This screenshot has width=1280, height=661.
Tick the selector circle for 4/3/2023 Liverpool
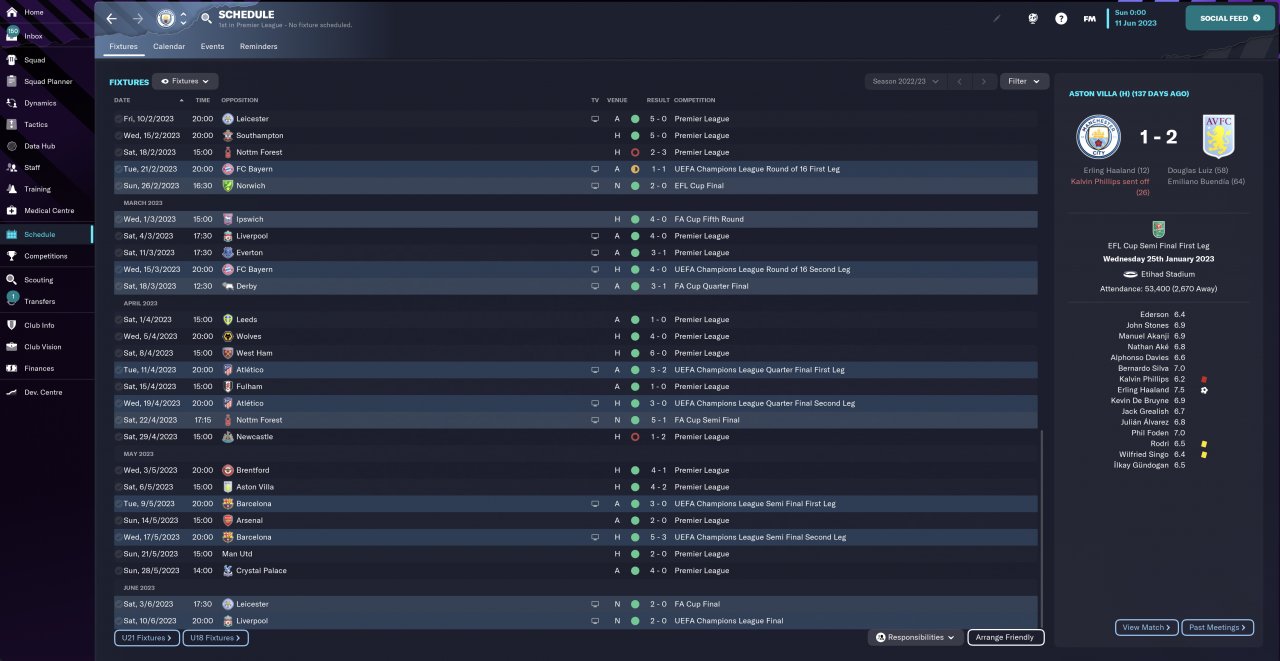119,236
